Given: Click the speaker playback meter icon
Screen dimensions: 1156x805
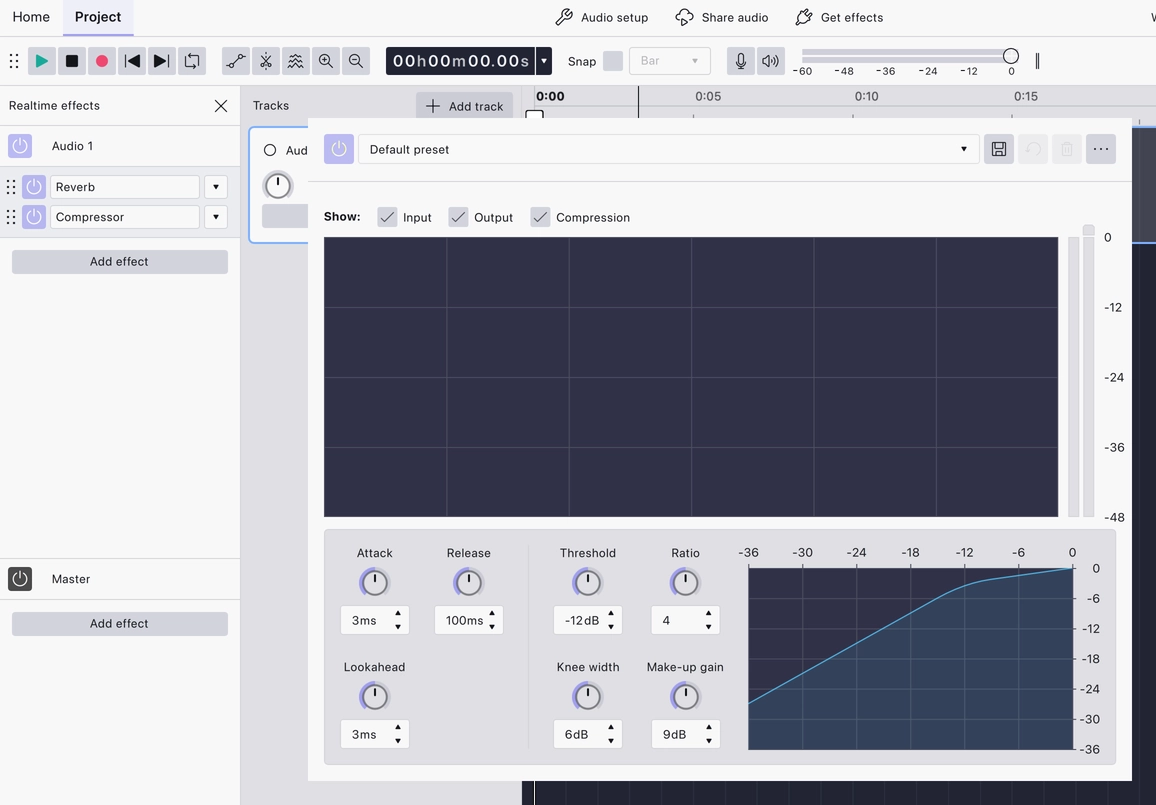Looking at the screenshot, I should point(770,61).
